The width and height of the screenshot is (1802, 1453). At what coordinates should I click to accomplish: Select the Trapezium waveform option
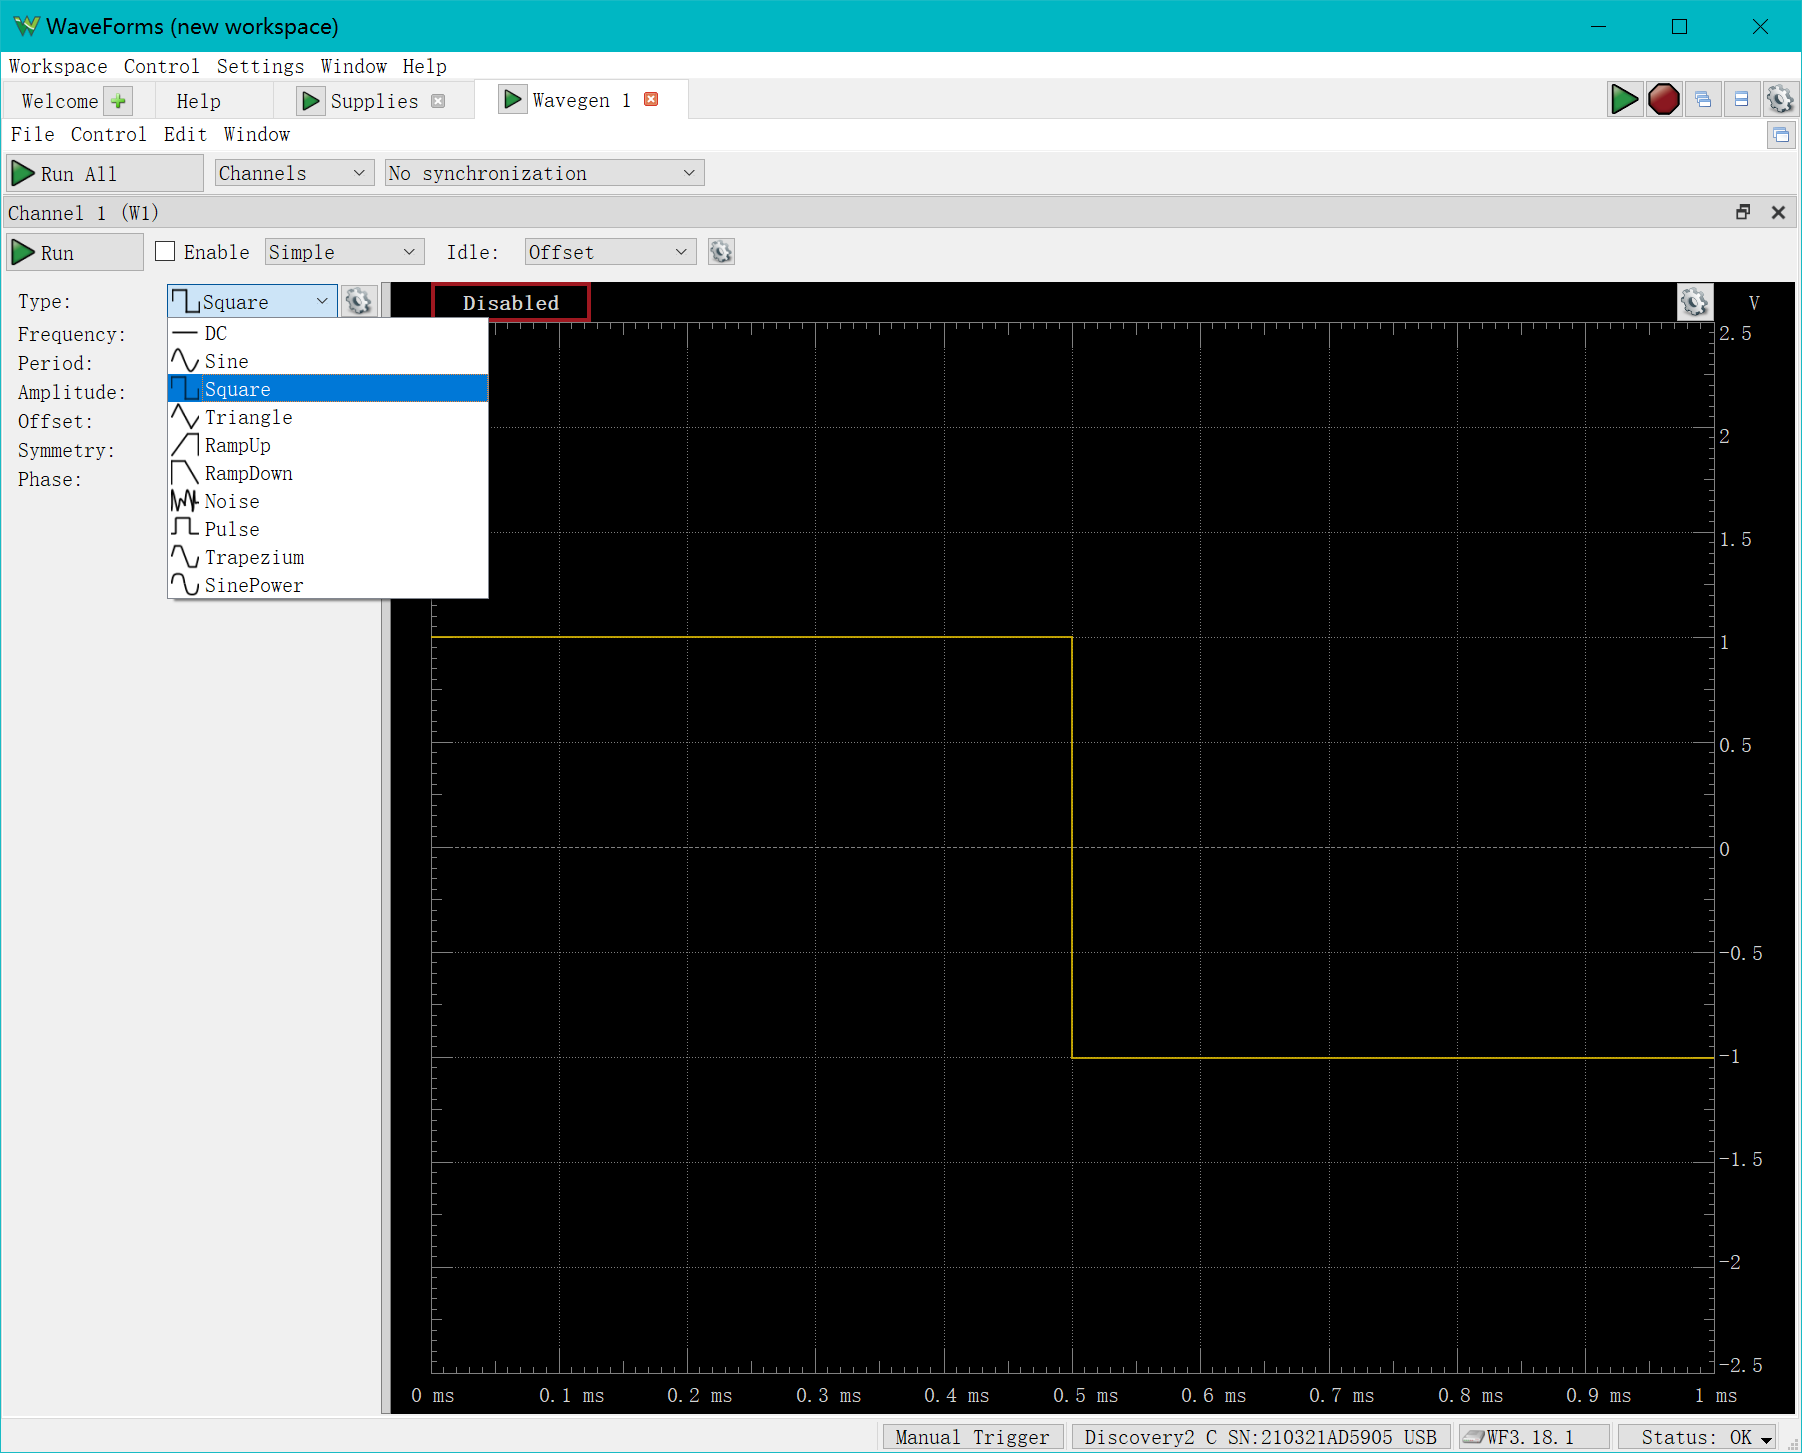pos(328,557)
